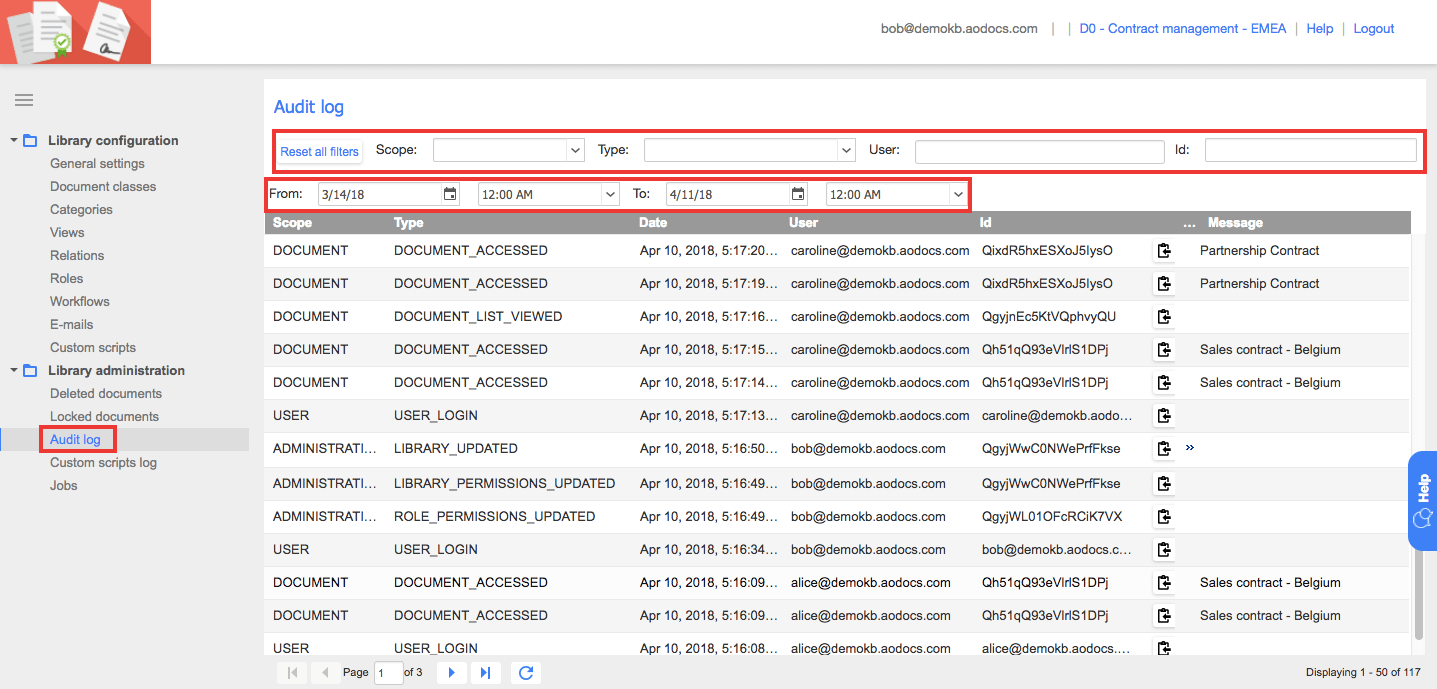Copy Id icon for LIBRARY_UPDATED row
Viewport: 1437px width, 689px height.
tap(1164, 449)
